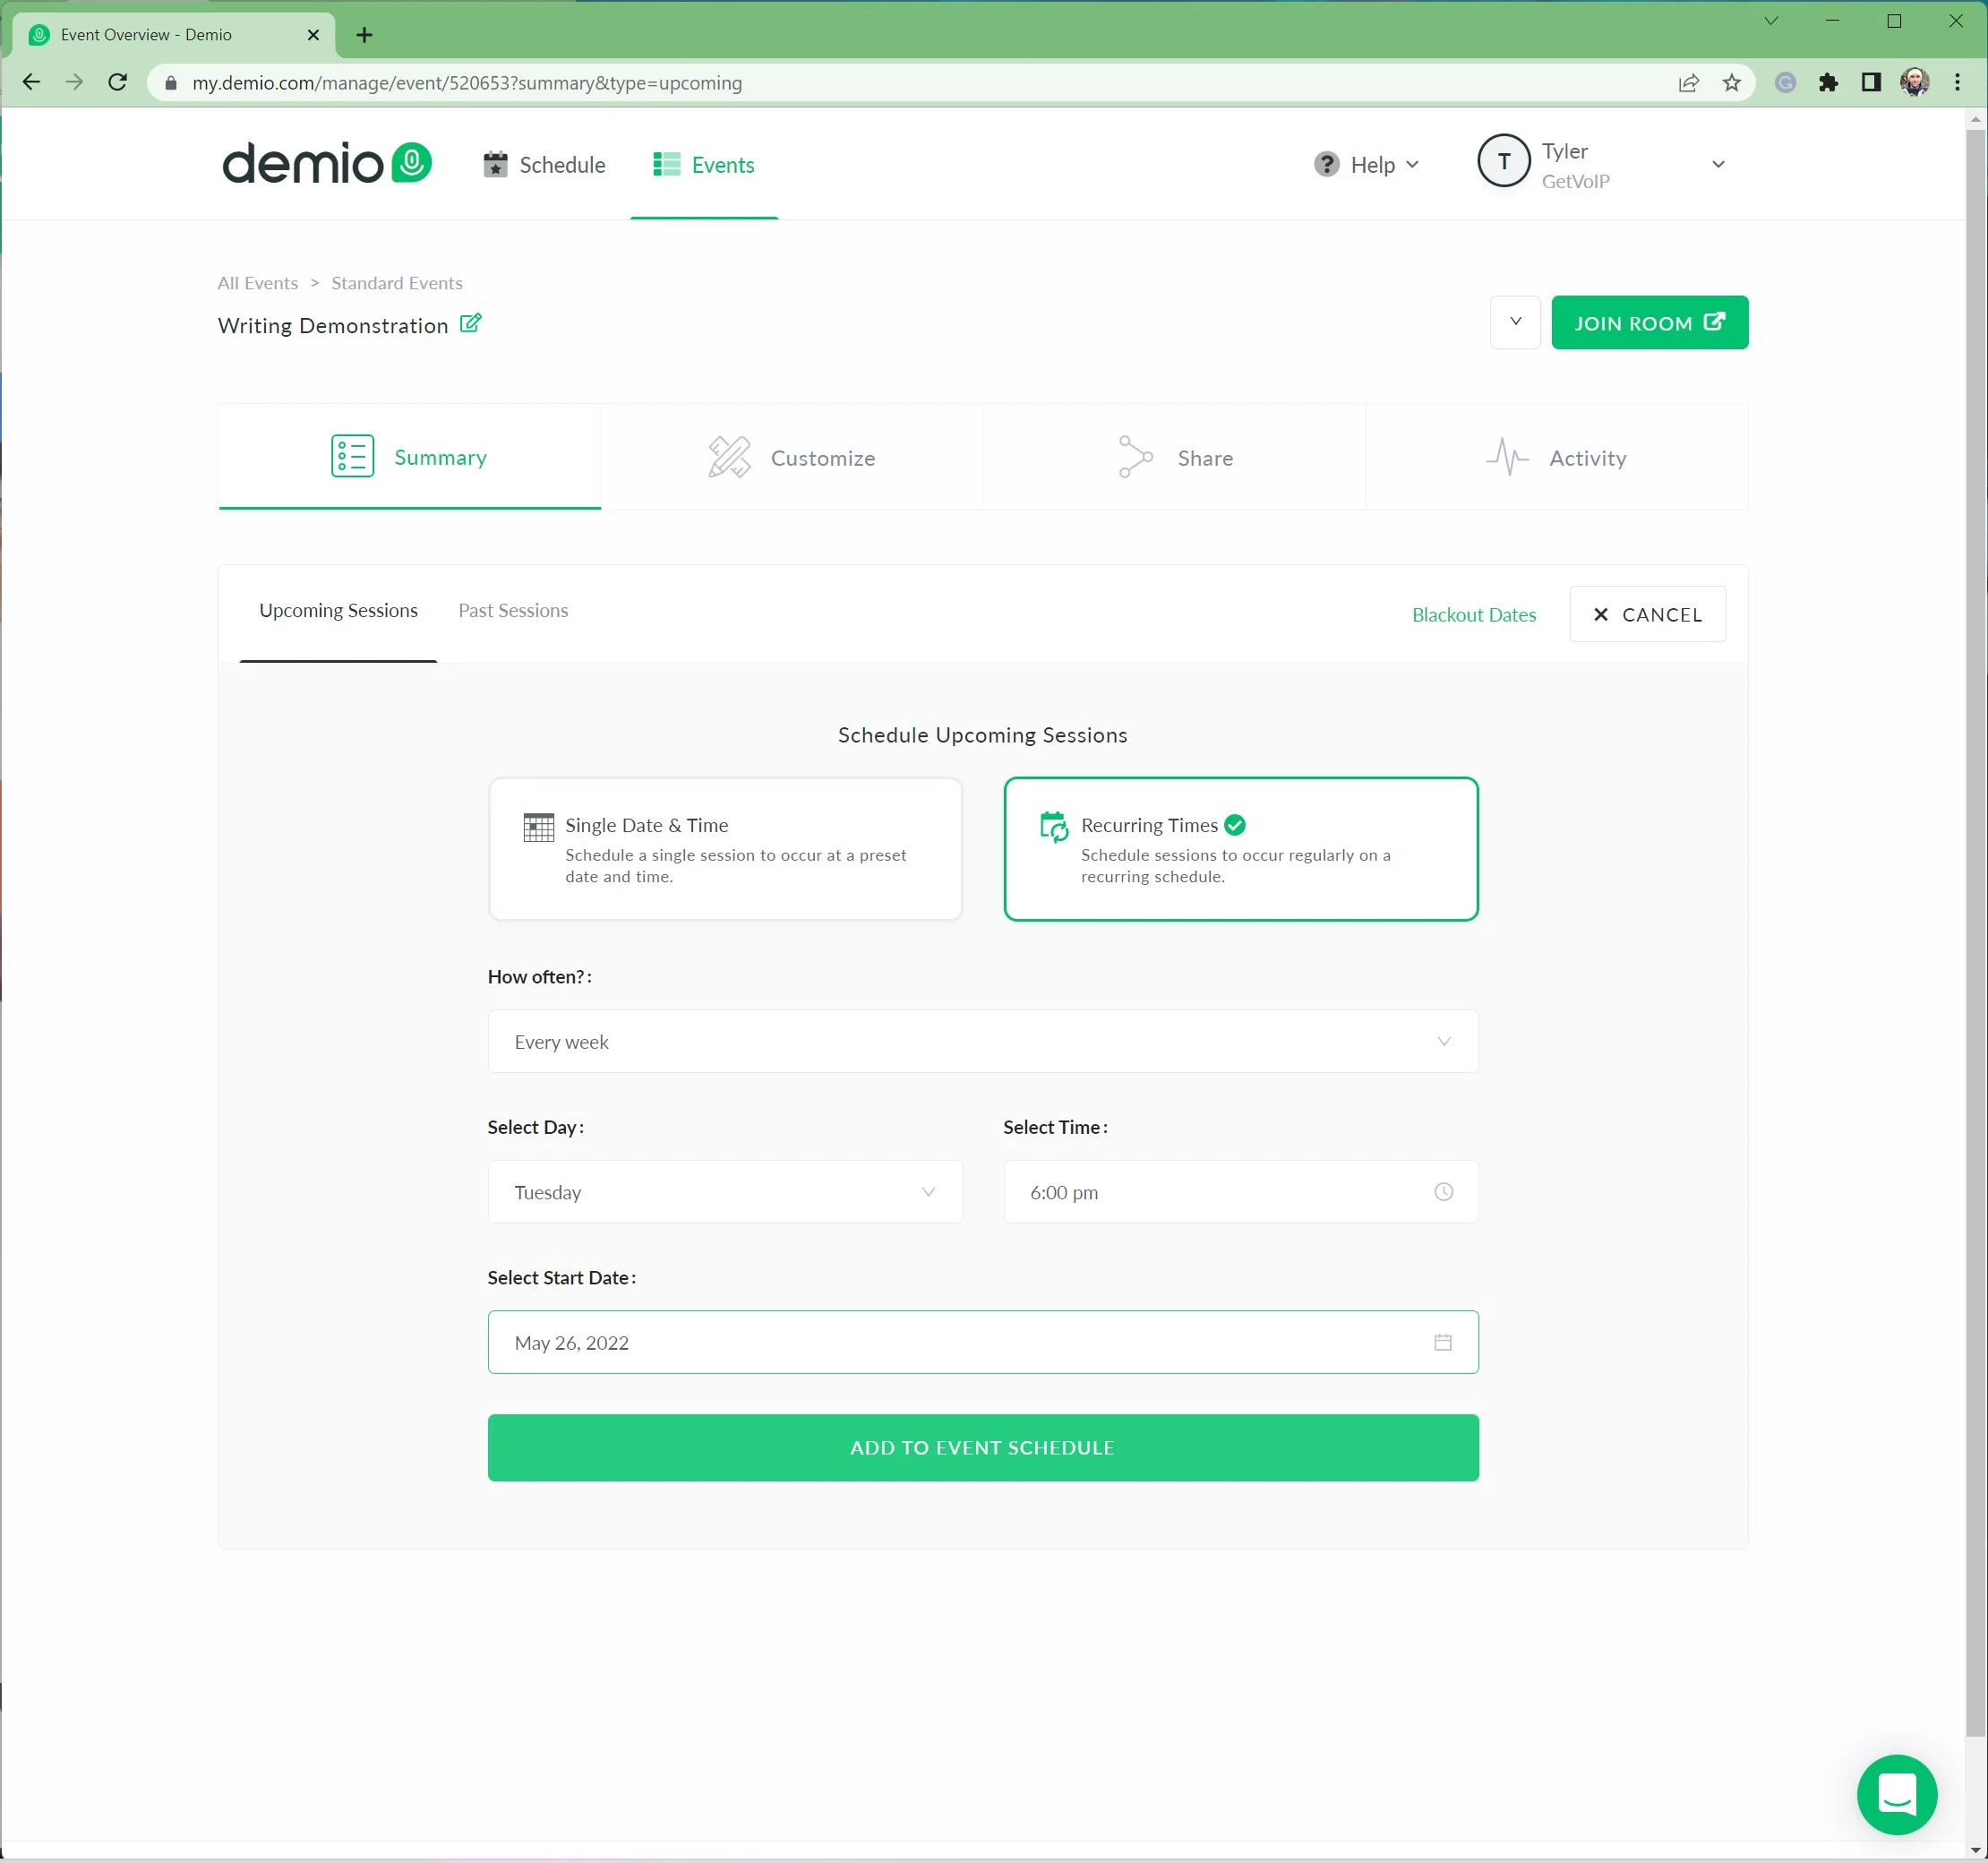Screen dimensions: 1988x1863
Task: Click the Select Start Date input field
Action: tap(981, 1341)
